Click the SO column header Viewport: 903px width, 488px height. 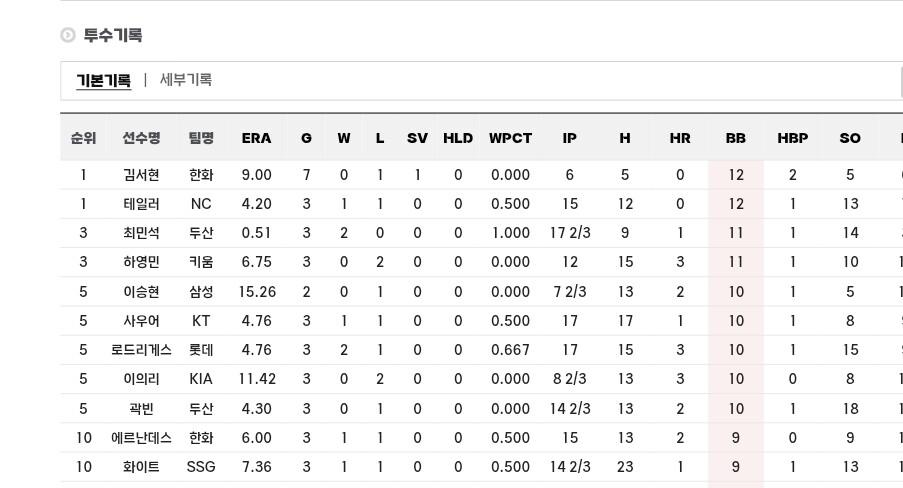coord(850,138)
